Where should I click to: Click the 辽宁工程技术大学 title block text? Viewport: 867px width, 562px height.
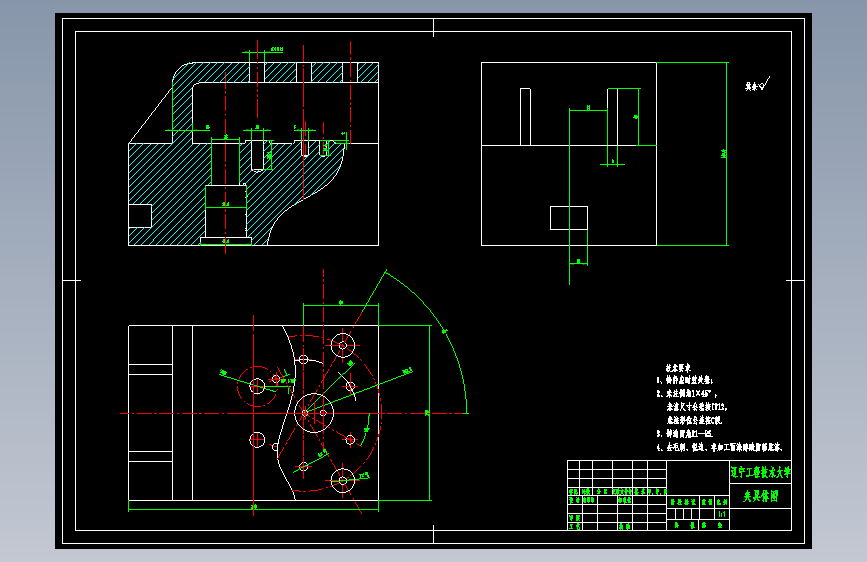click(760, 472)
